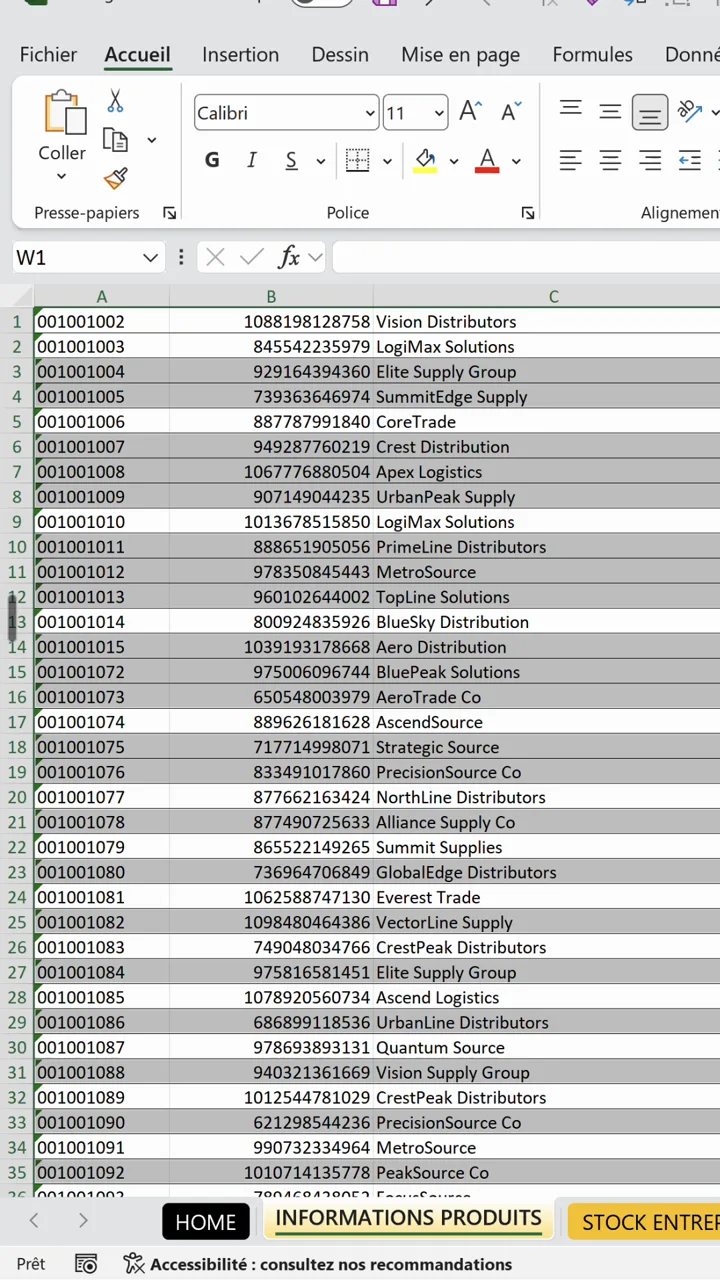Decrease font size with small A icon
720x1280 pixels.
(510, 112)
